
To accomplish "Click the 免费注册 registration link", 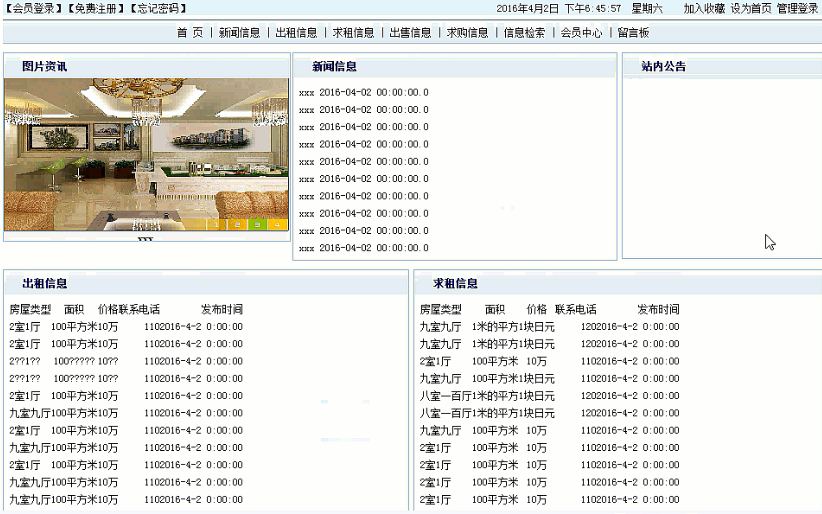I will pyautogui.click(x=96, y=8).
